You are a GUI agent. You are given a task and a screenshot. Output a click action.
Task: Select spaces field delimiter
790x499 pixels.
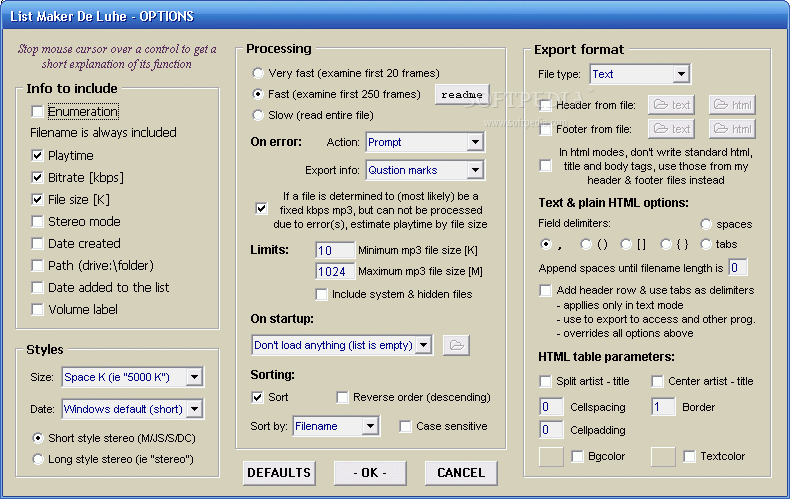click(x=706, y=224)
